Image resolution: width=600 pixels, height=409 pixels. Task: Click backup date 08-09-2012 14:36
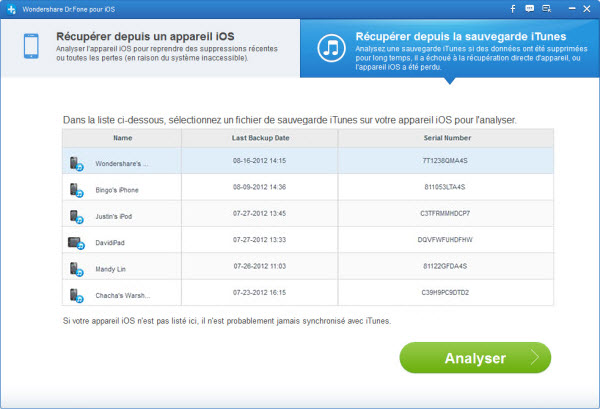point(259,187)
